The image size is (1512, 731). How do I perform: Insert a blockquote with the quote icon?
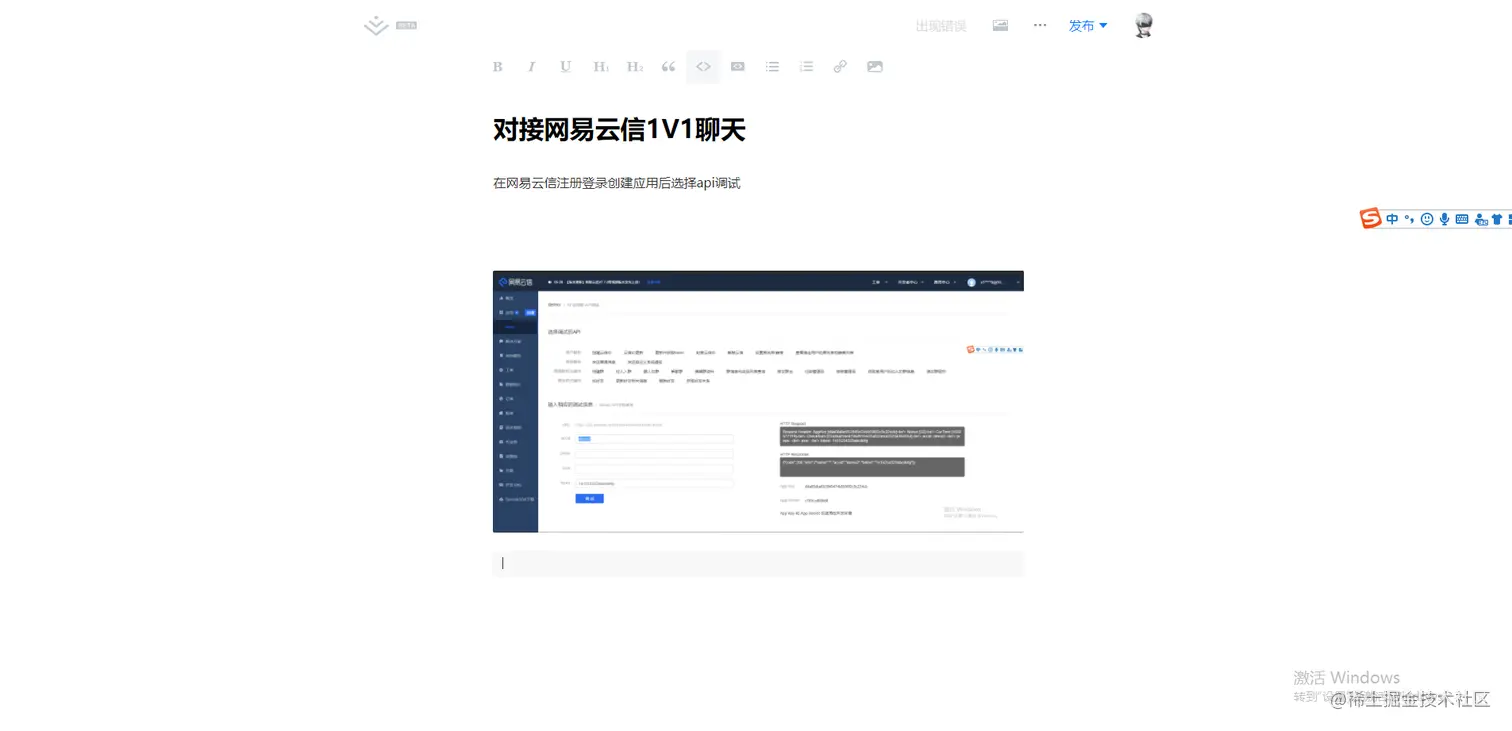pos(668,67)
